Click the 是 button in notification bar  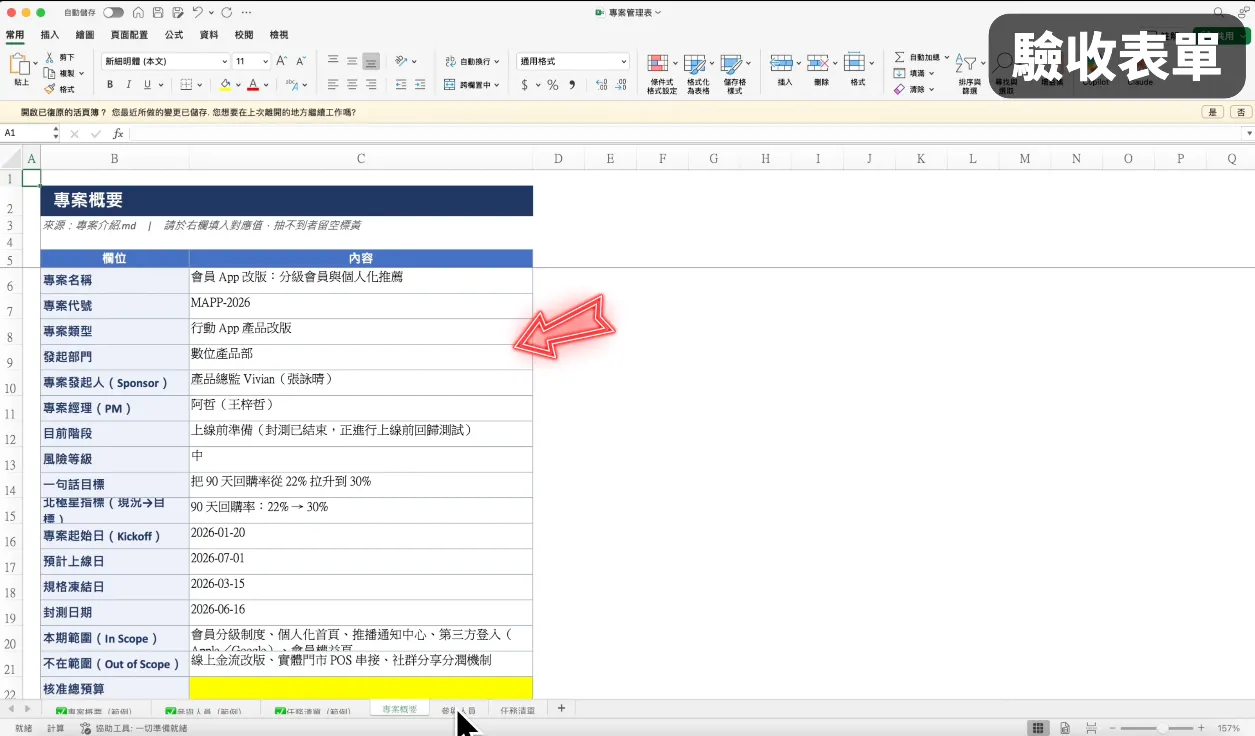click(x=1214, y=112)
